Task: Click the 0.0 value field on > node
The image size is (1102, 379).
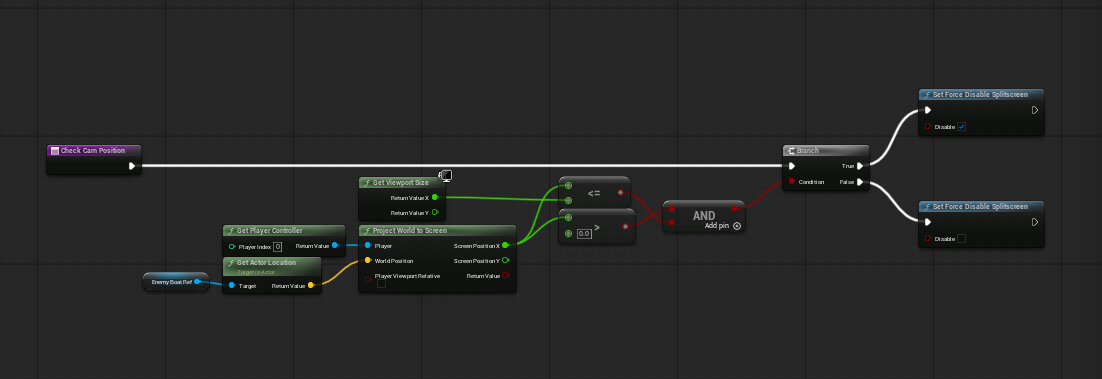Action: coord(584,233)
